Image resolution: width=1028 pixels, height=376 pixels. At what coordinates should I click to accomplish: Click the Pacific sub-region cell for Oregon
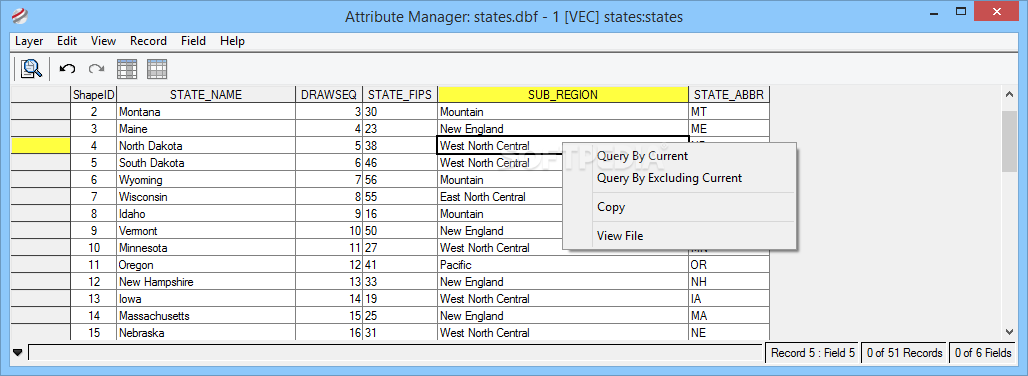563,265
